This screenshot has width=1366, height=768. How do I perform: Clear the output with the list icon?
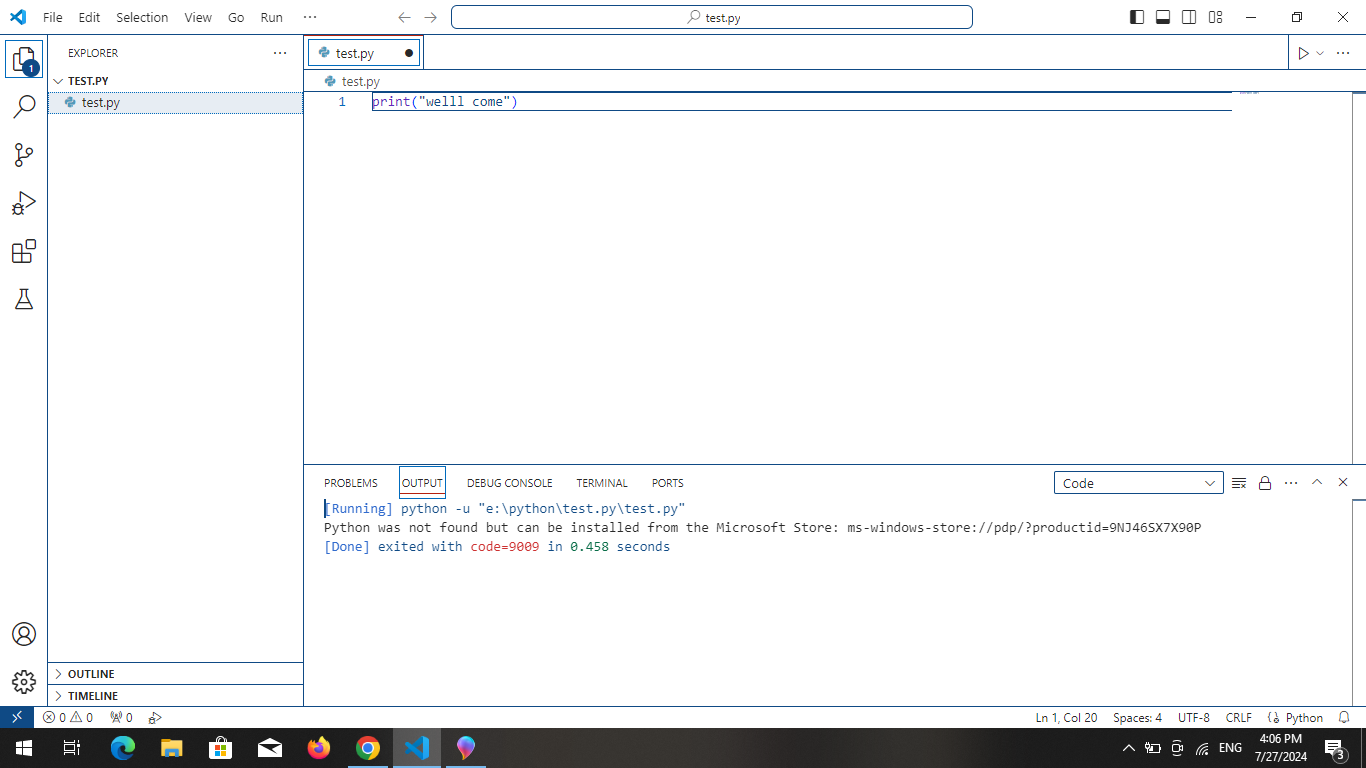point(1239,483)
